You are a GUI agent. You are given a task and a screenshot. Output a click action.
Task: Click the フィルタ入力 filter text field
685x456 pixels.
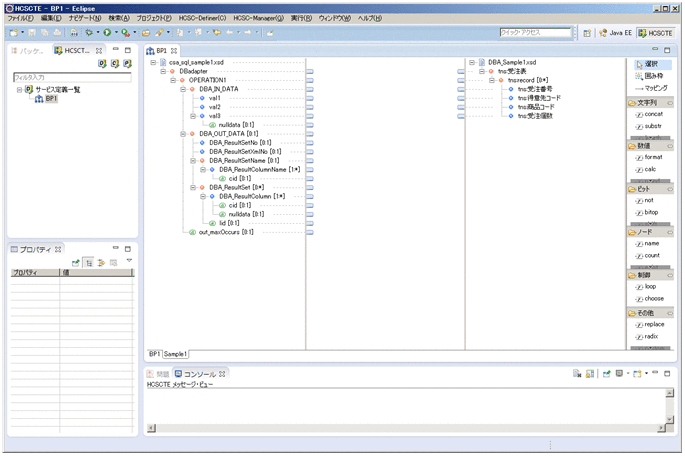click(70, 77)
